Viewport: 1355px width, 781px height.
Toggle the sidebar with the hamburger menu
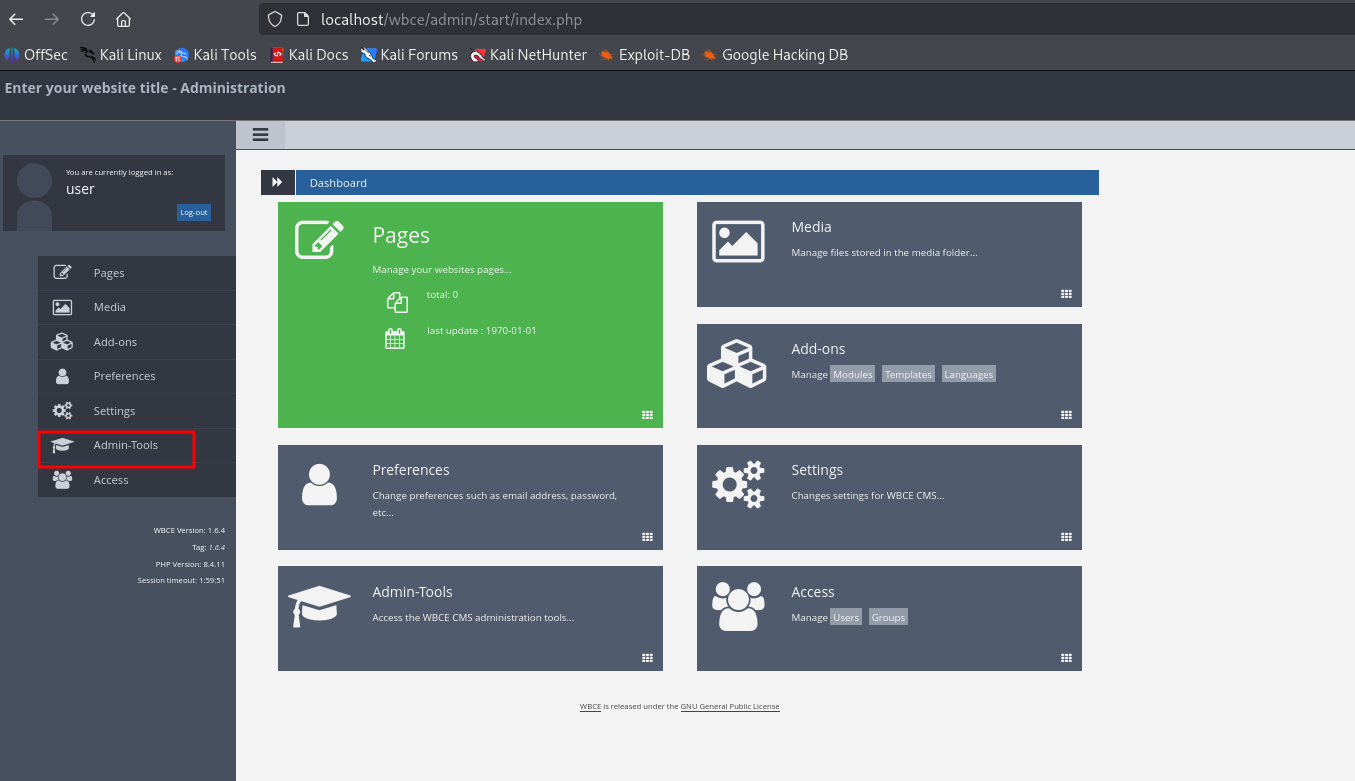click(x=261, y=135)
